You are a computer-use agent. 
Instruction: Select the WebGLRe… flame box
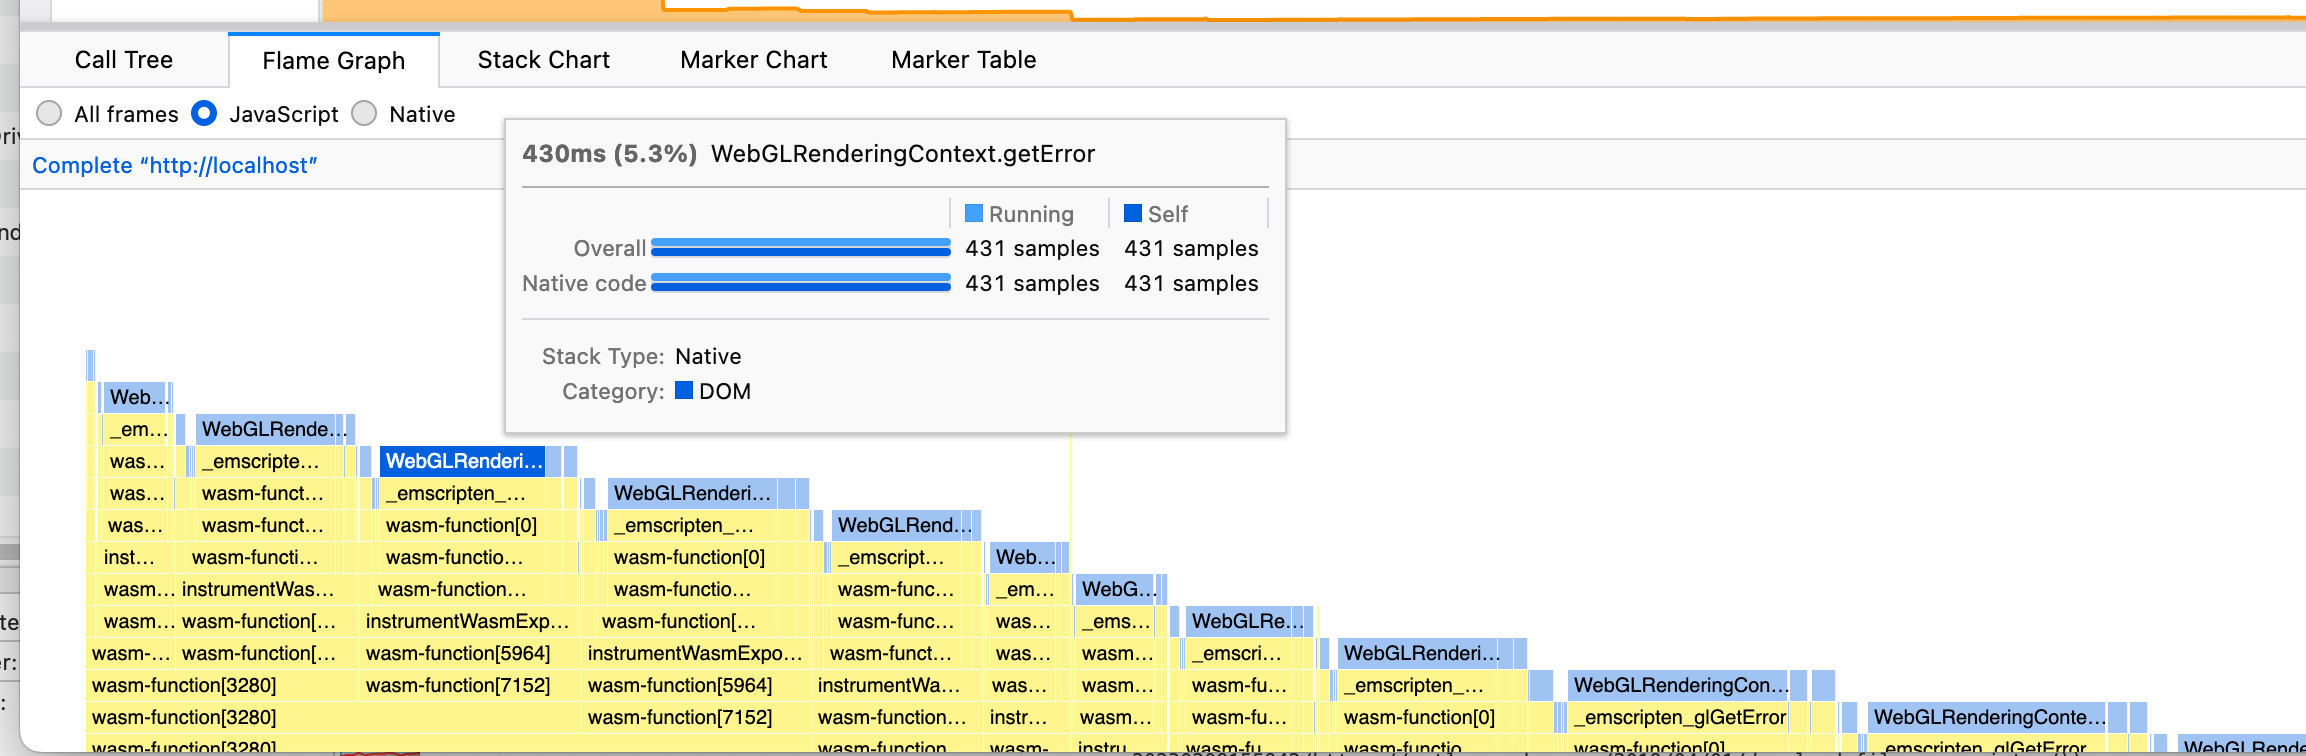pos(1246,621)
